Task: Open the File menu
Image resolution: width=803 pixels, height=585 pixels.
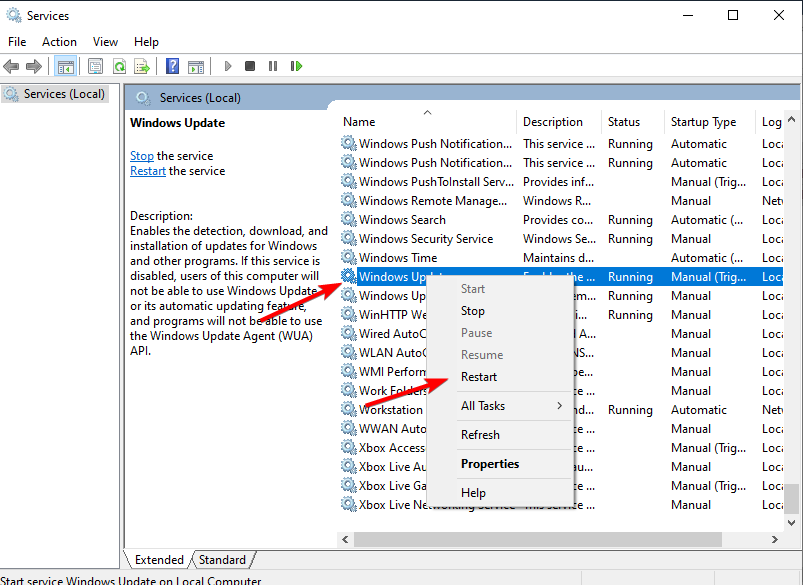Action: point(17,41)
